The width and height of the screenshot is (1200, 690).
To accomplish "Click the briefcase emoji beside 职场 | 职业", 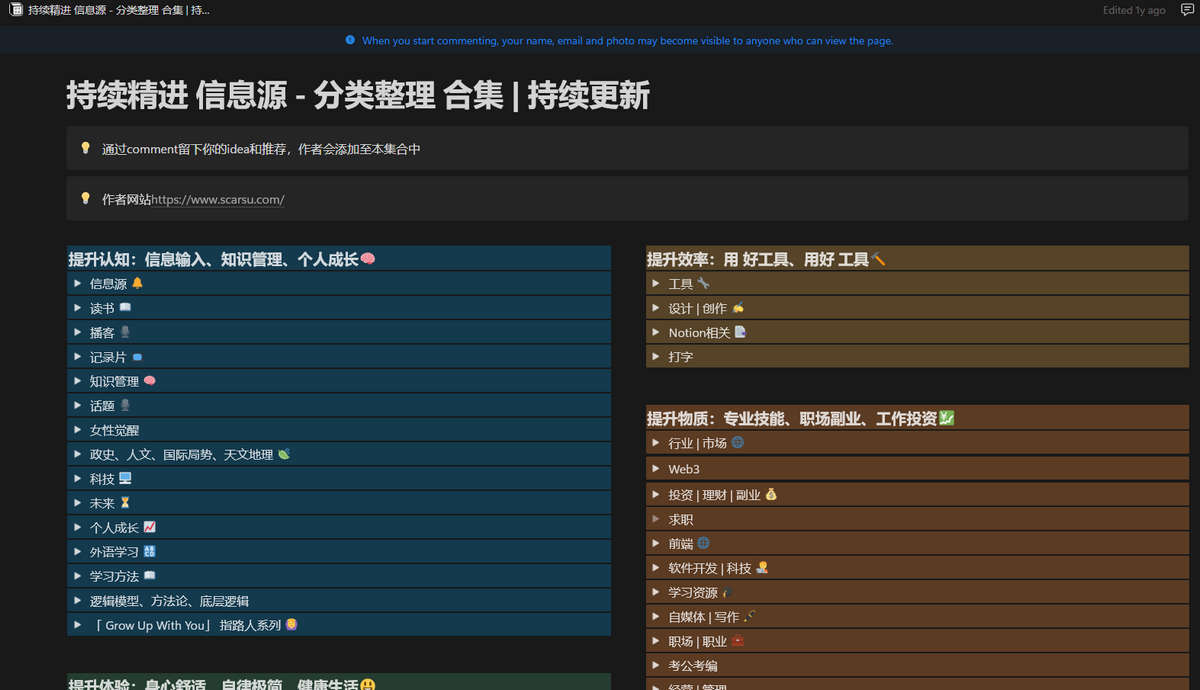I will click(x=738, y=641).
